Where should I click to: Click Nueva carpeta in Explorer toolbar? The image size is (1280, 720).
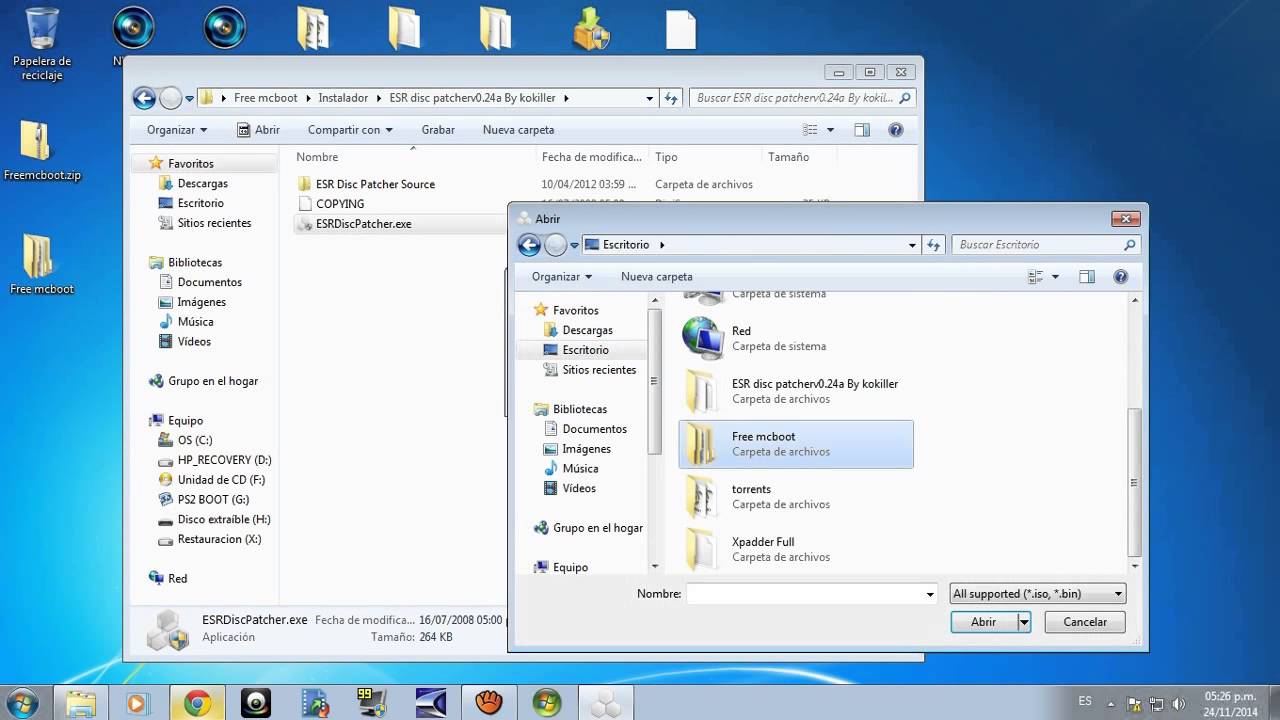click(518, 130)
